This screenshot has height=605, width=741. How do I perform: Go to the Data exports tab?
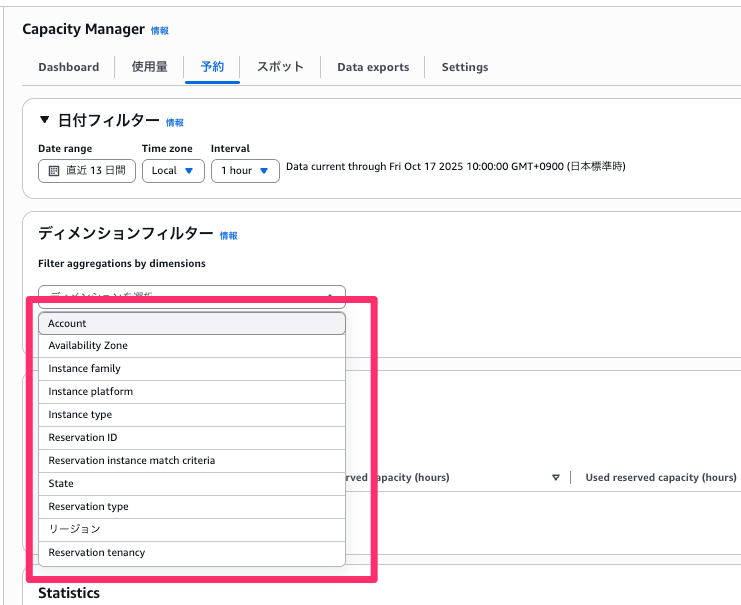click(372, 67)
